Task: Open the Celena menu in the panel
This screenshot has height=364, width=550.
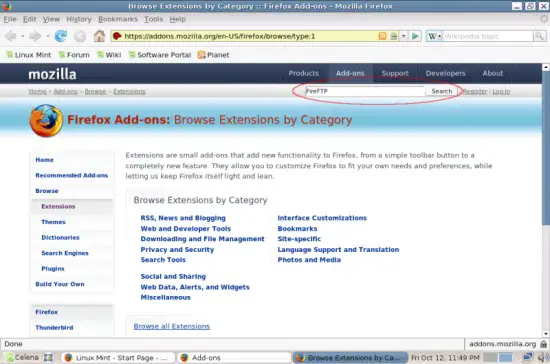Action: tap(22, 357)
